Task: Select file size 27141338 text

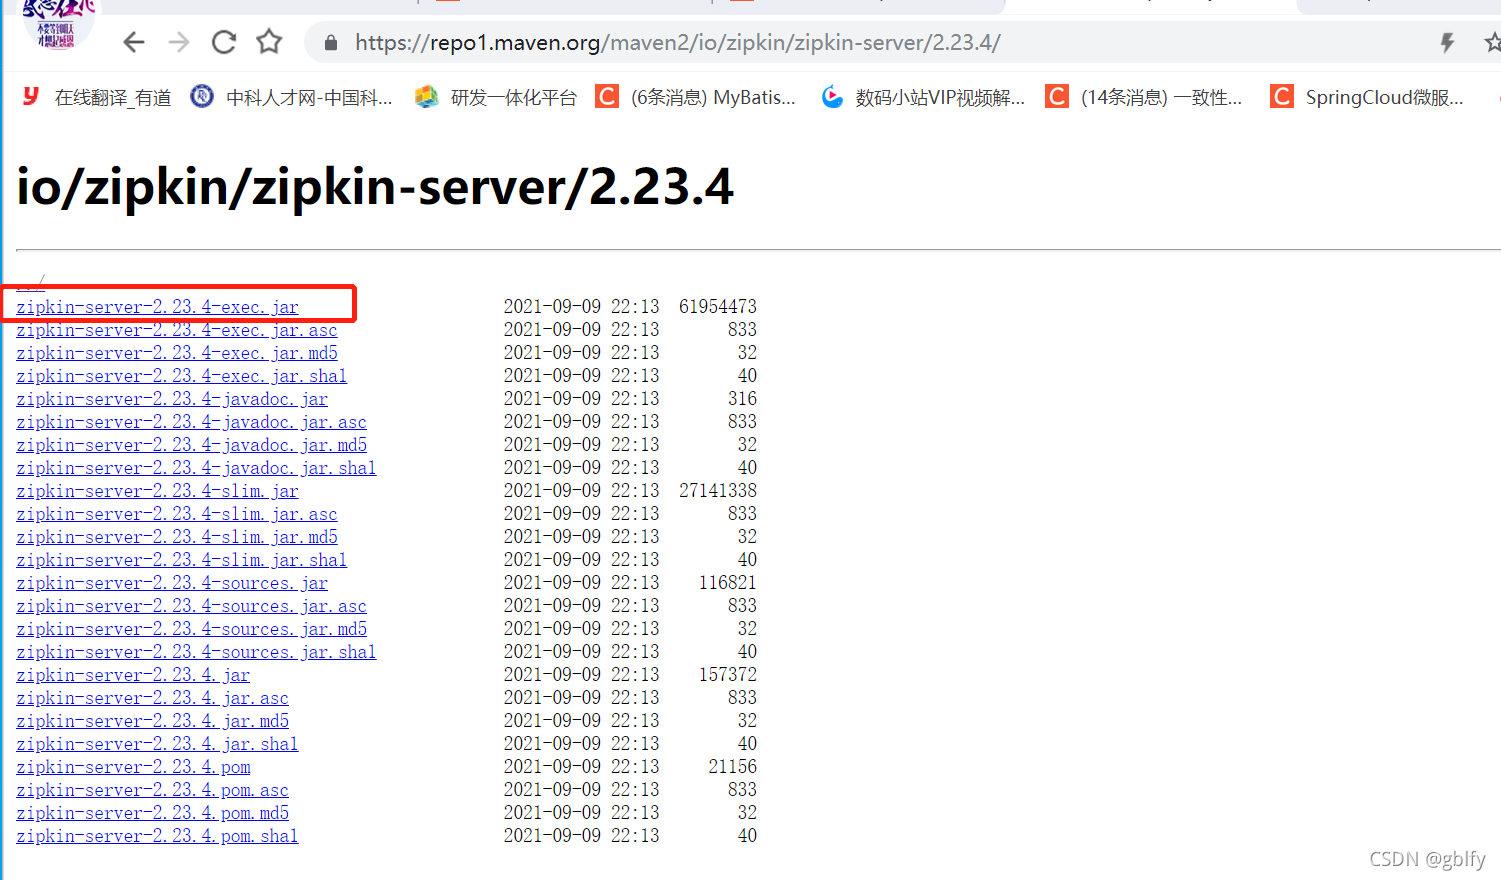Action: click(x=718, y=490)
